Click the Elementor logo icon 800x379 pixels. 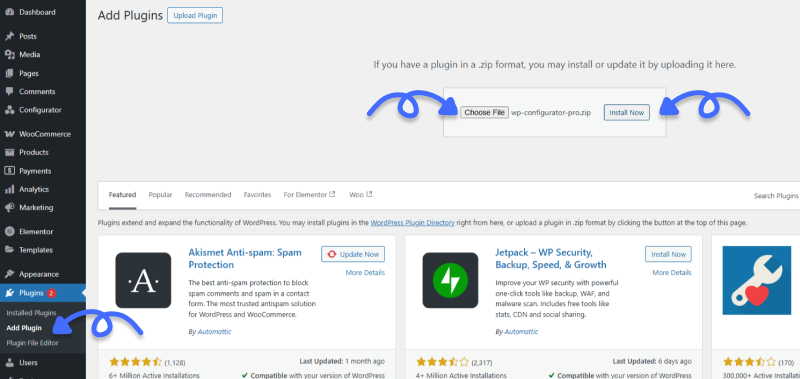9,232
